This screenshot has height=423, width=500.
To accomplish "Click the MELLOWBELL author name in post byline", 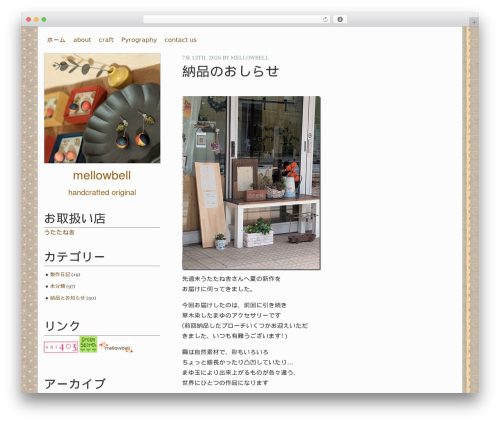I will 250,58.
